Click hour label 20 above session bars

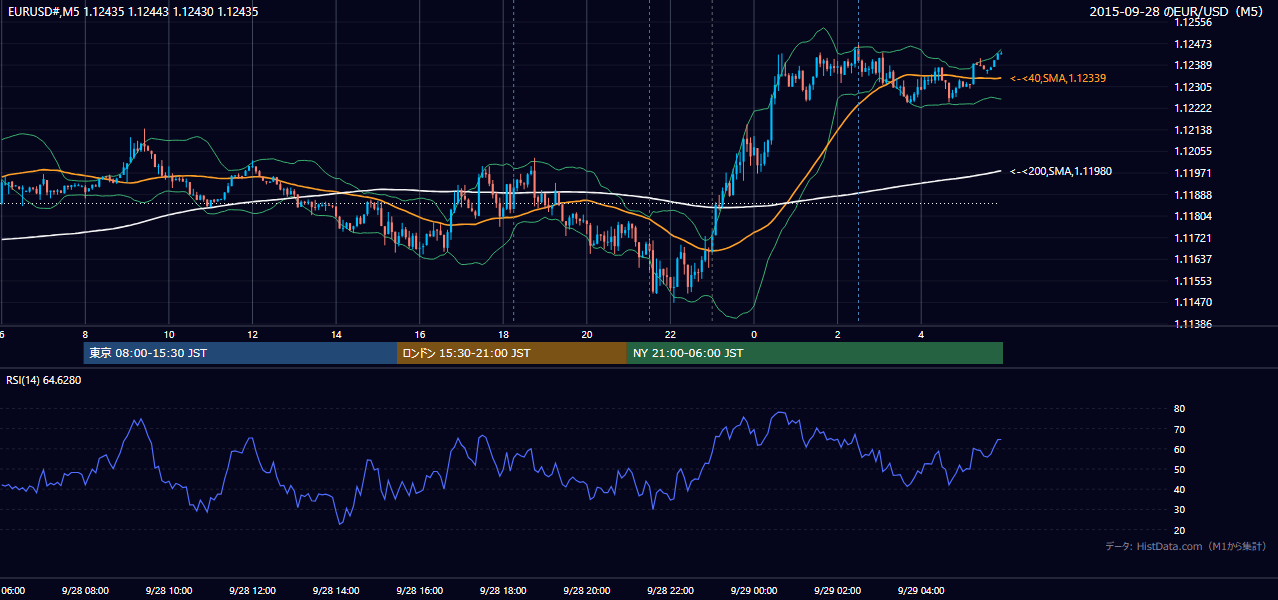[x=587, y=335]
